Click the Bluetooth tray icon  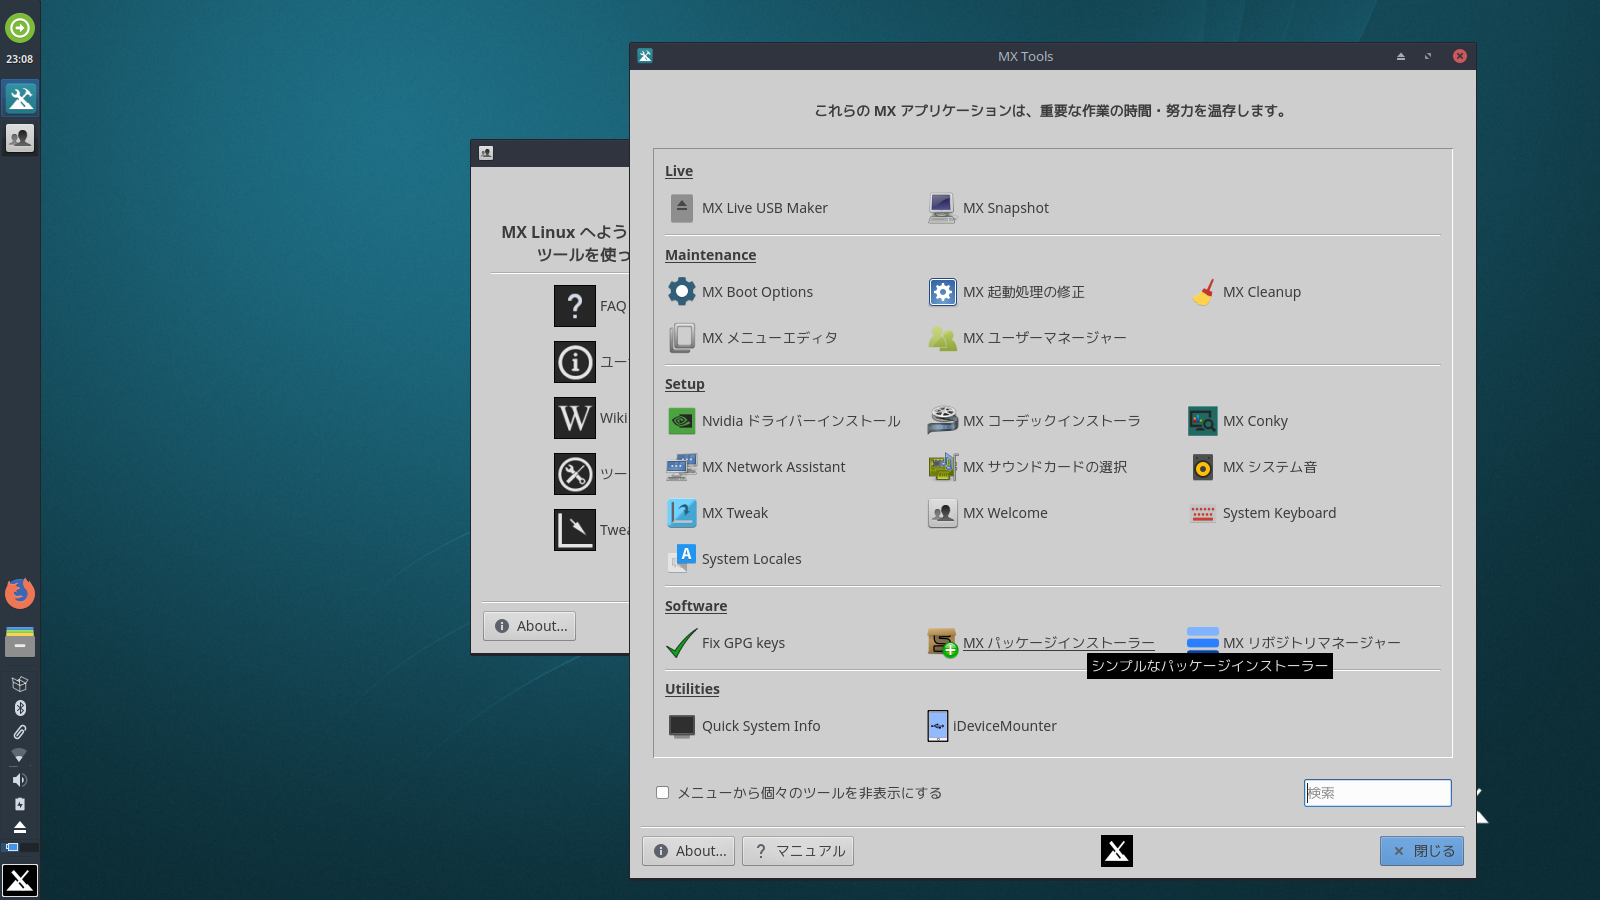coord(19,708)
